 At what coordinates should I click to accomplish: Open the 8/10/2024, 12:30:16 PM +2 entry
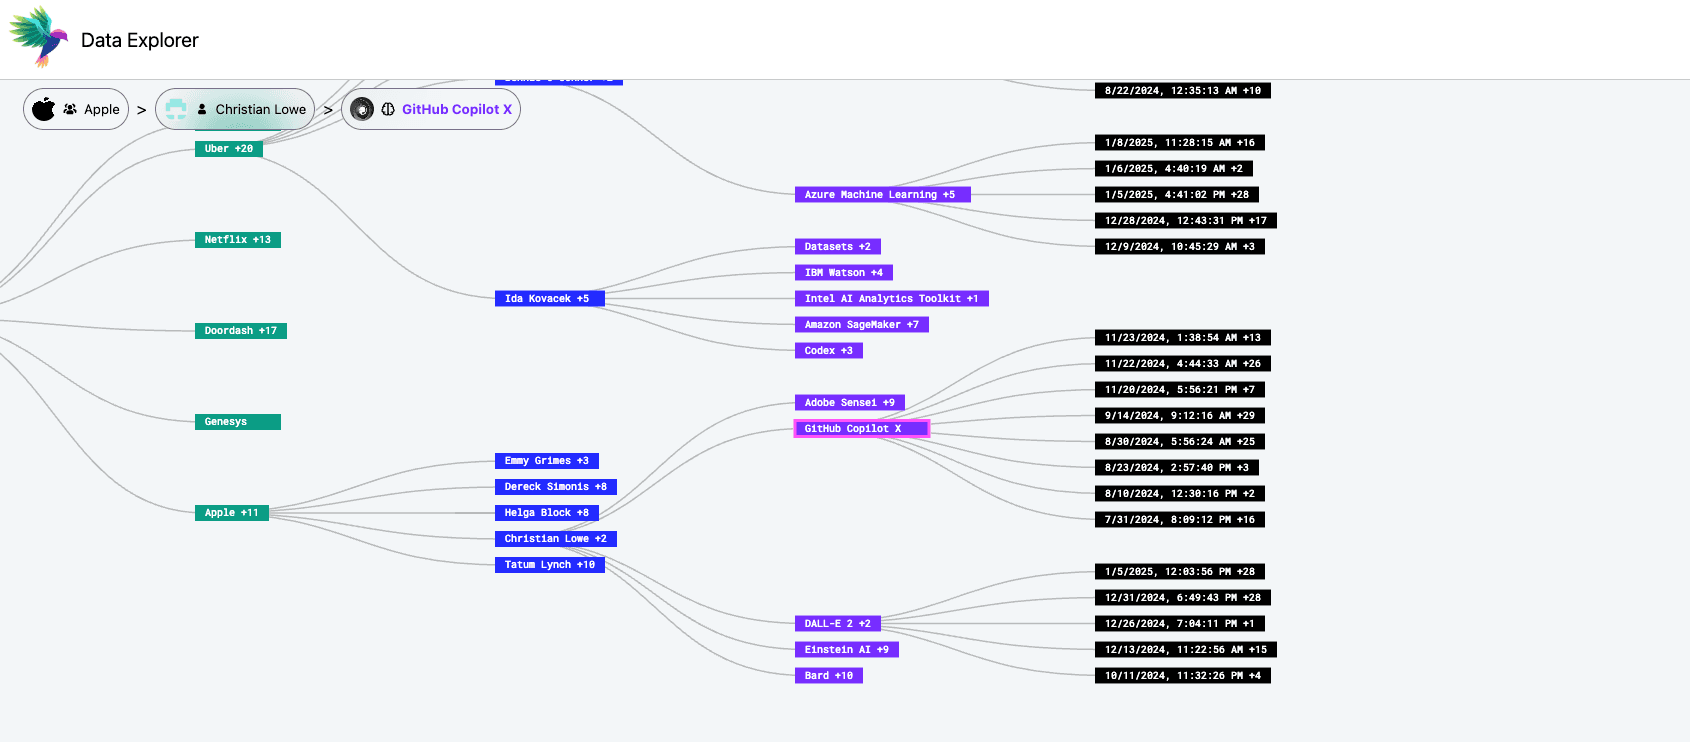click(1180, 494)
